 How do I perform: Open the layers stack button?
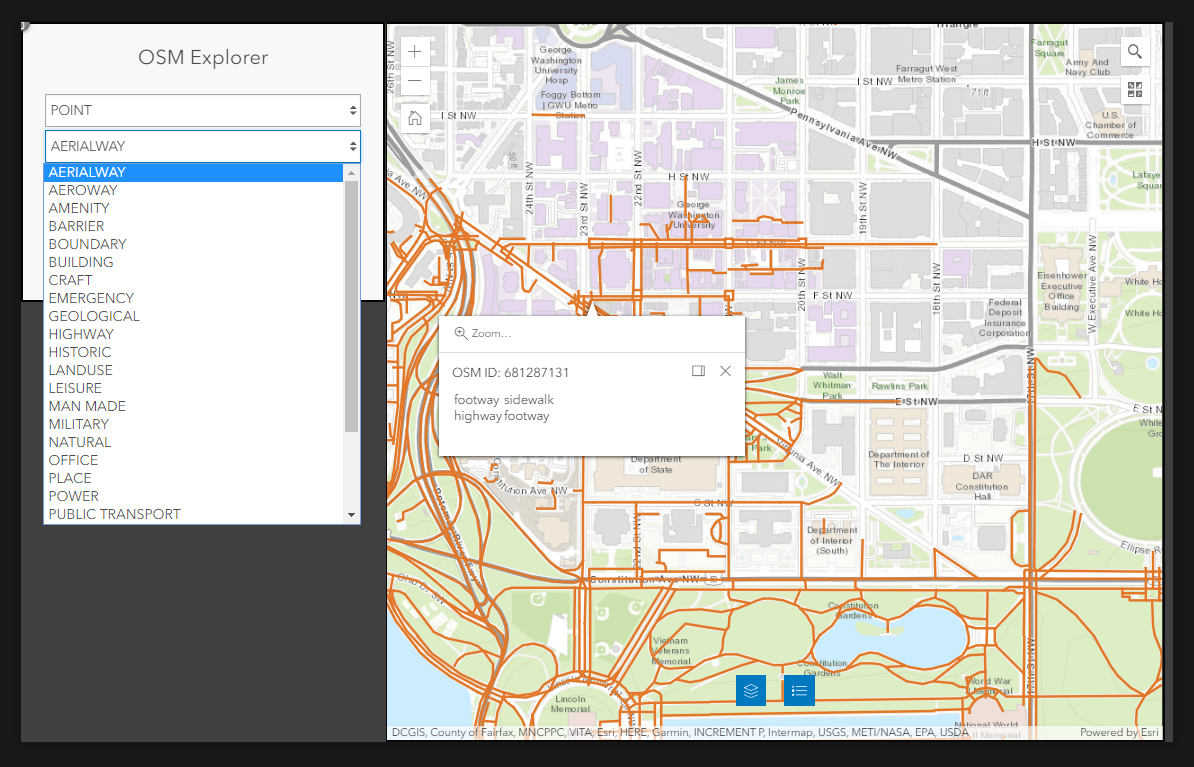click(x=751, y=691)
